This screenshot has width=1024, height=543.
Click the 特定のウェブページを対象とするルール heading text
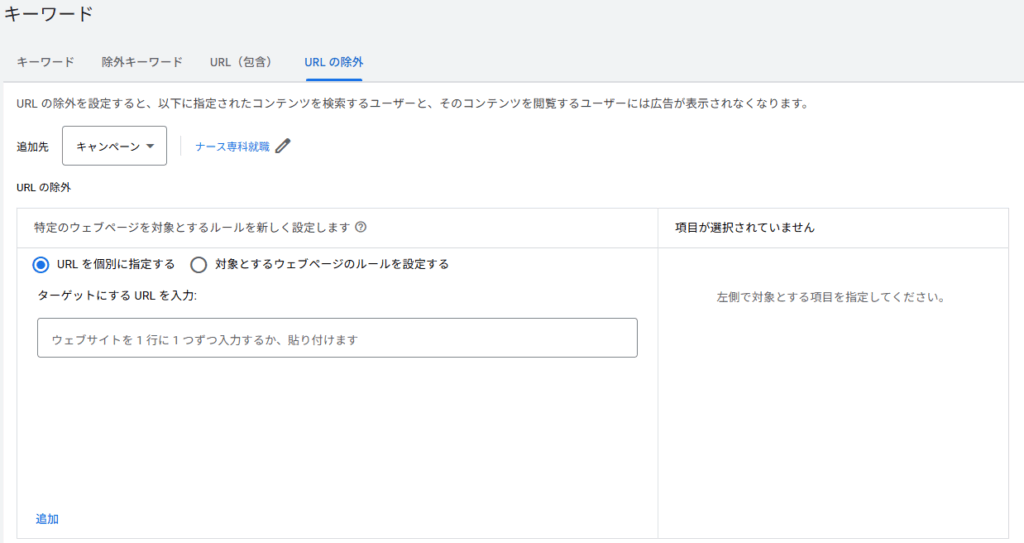(192, 227)
